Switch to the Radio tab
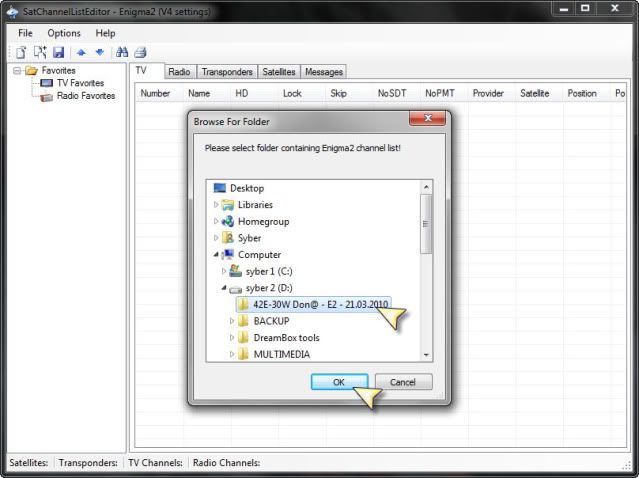 point(179,72)
